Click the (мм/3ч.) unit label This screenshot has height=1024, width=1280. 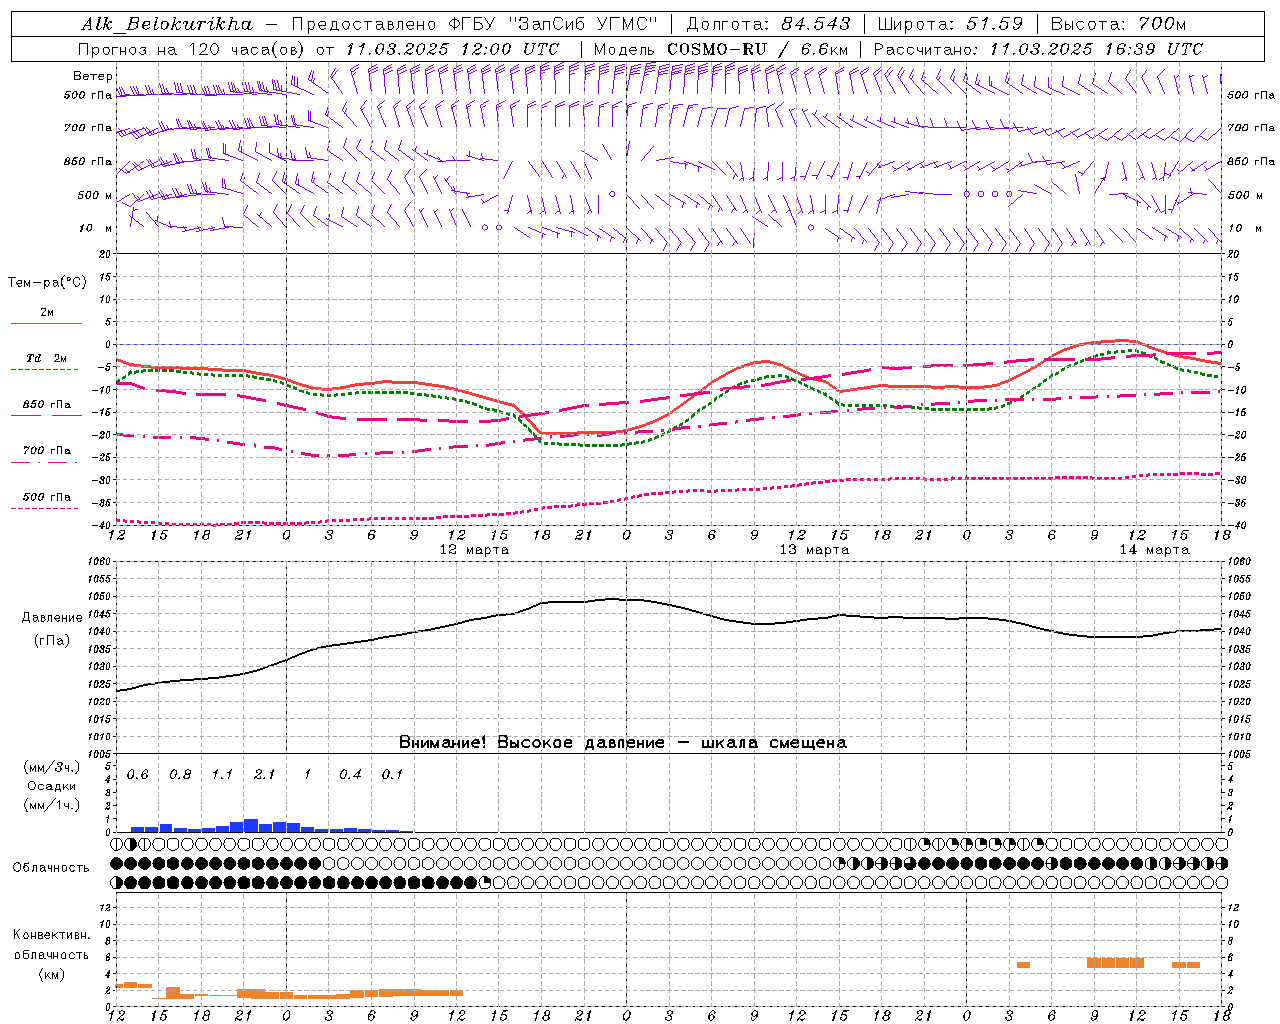[x=52, y=767]
